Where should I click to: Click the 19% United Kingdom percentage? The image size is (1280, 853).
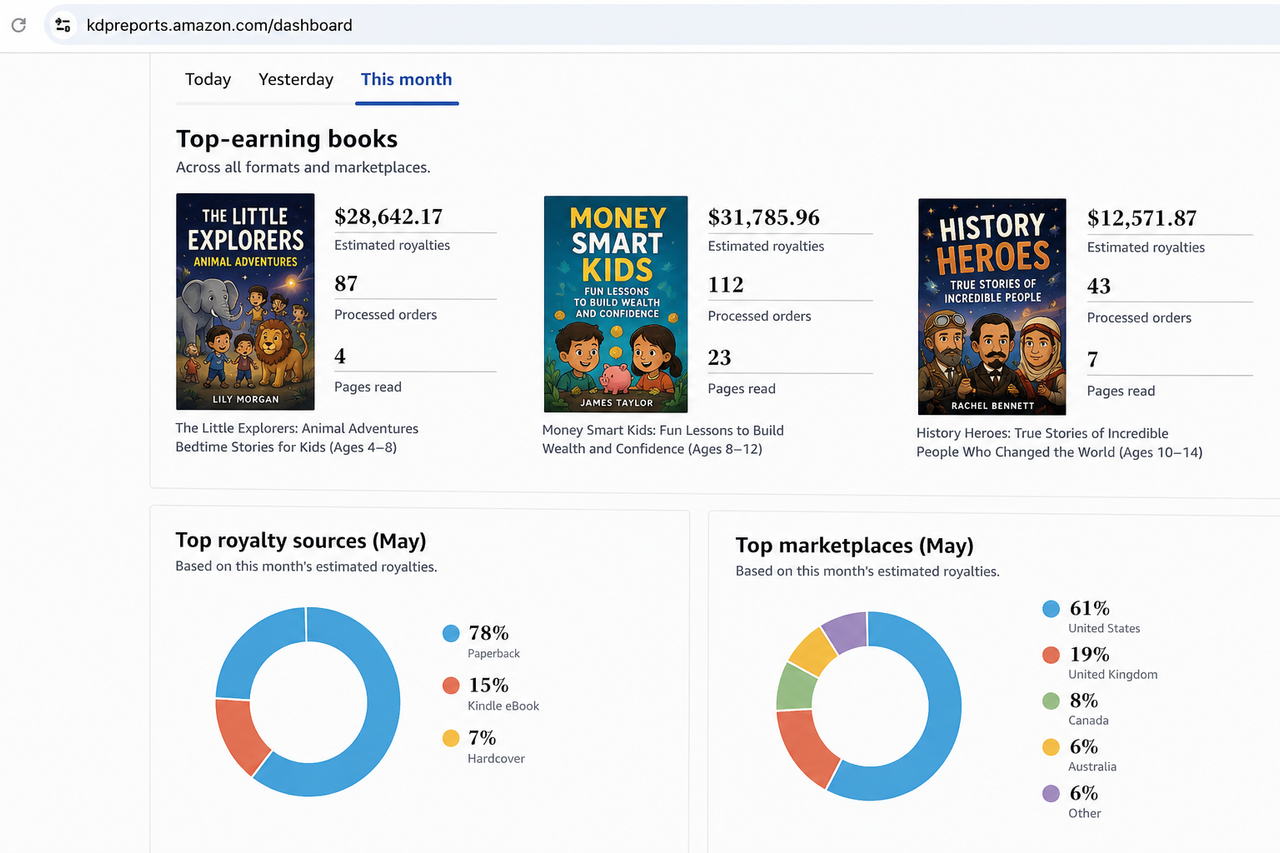1089,654
